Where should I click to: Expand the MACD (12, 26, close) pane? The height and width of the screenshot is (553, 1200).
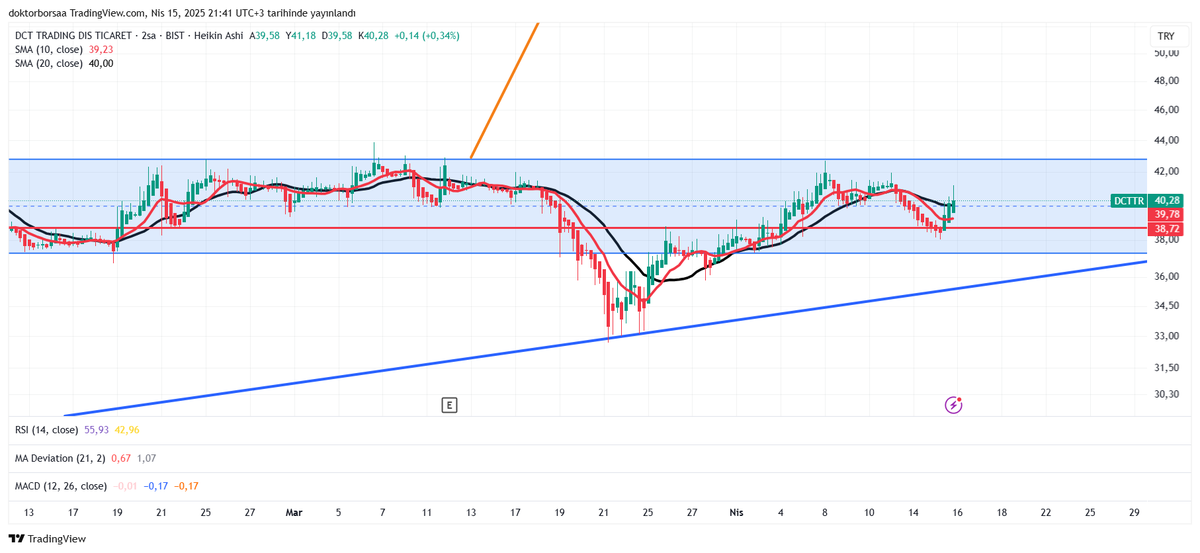pyautogui.click(x=60, y=486)
